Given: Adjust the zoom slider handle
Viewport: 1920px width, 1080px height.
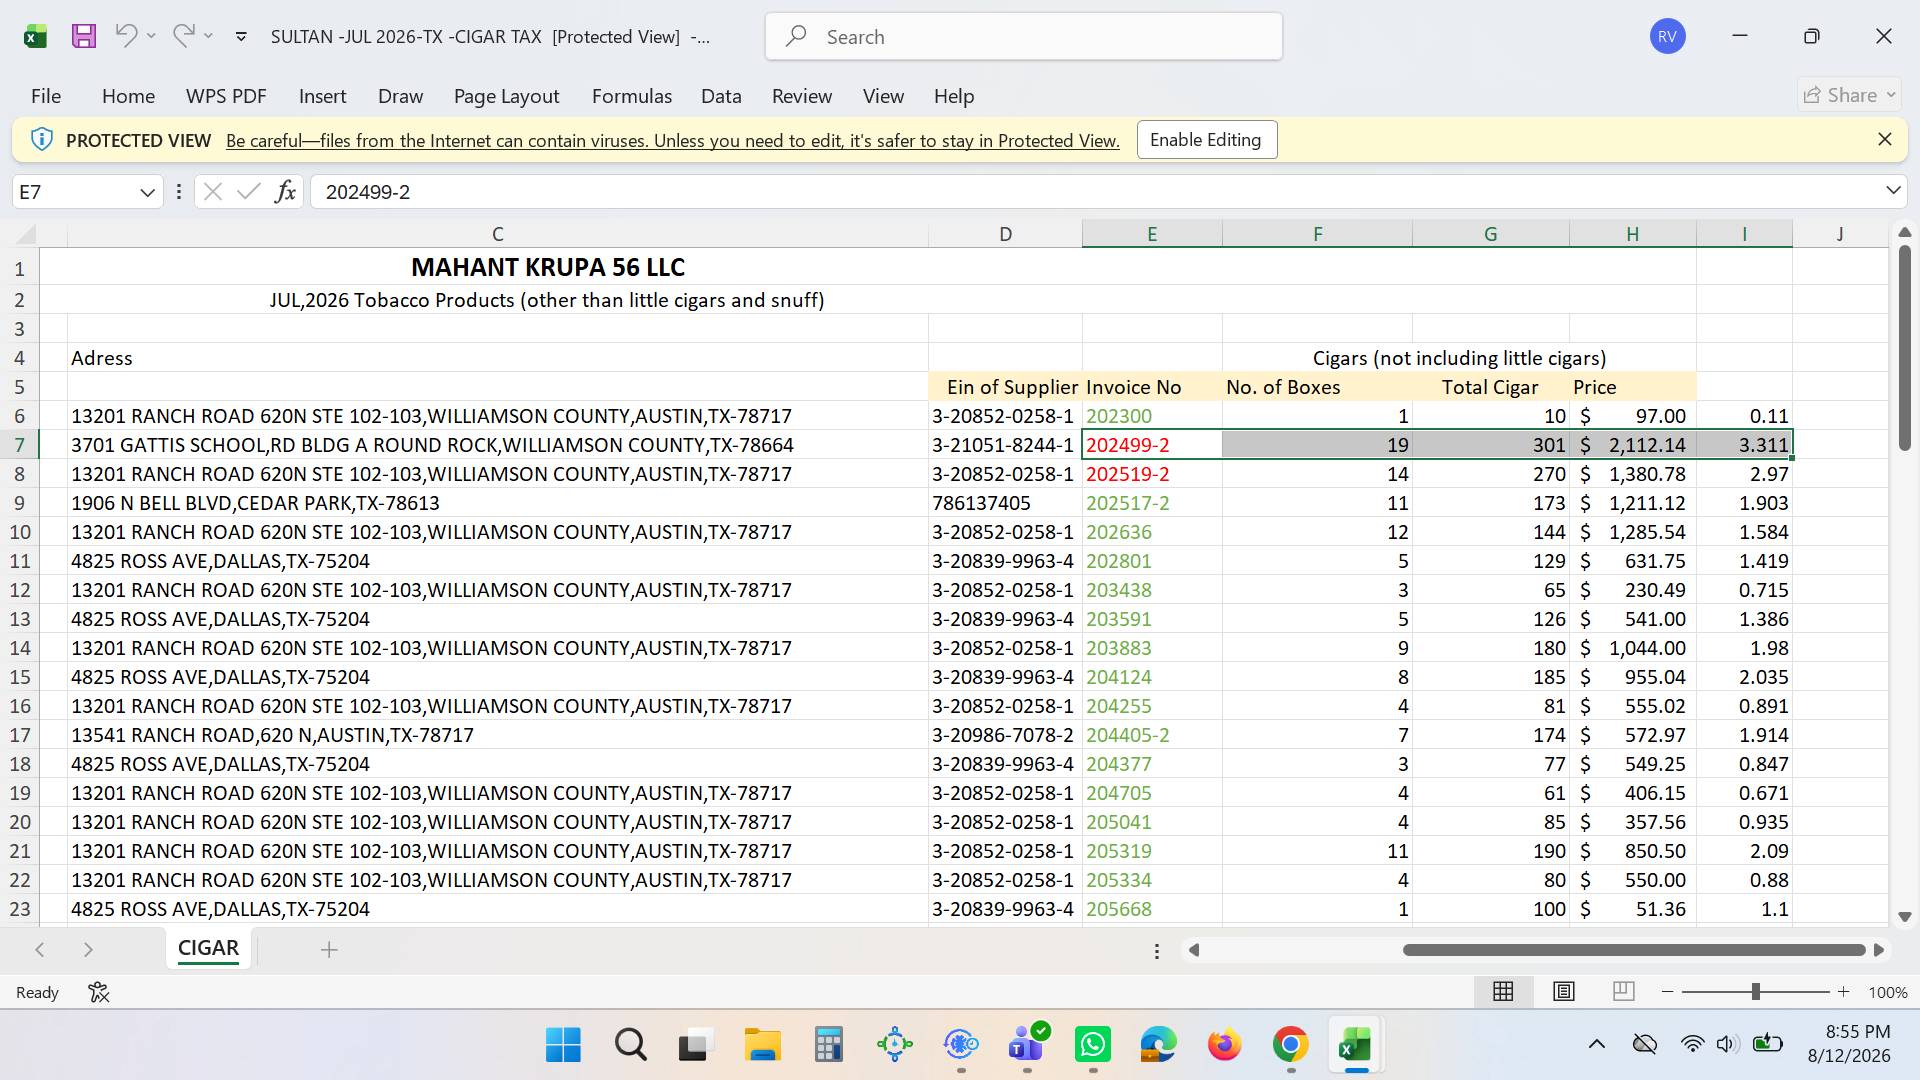Looking at the screenshot, I should coord(1755,992).
